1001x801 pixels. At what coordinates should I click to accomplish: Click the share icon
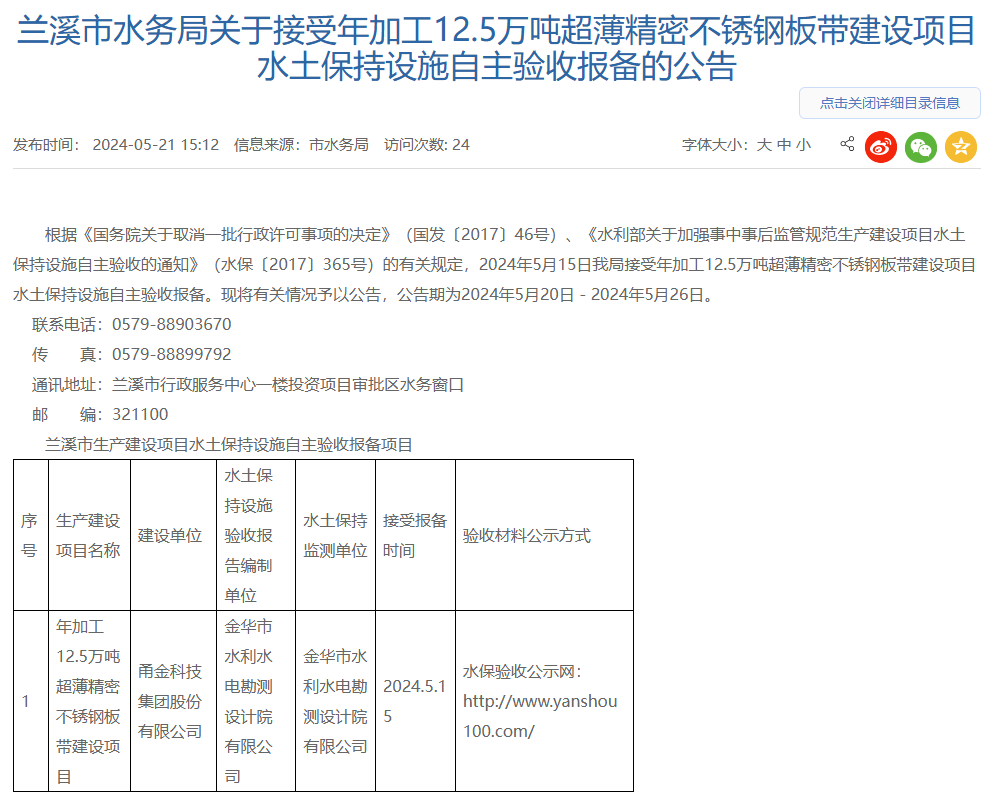click(x=847, y=144)
